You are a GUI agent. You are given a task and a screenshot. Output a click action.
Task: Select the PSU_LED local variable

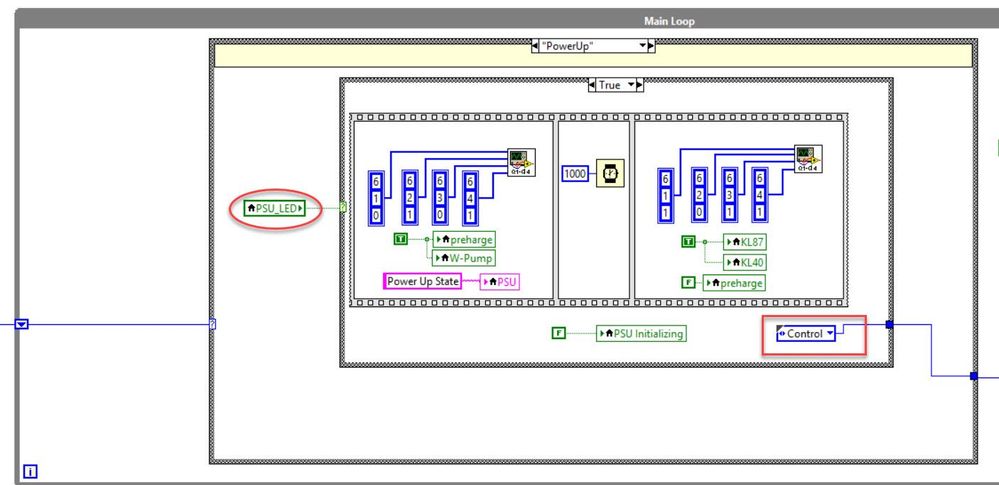point(275,208)
